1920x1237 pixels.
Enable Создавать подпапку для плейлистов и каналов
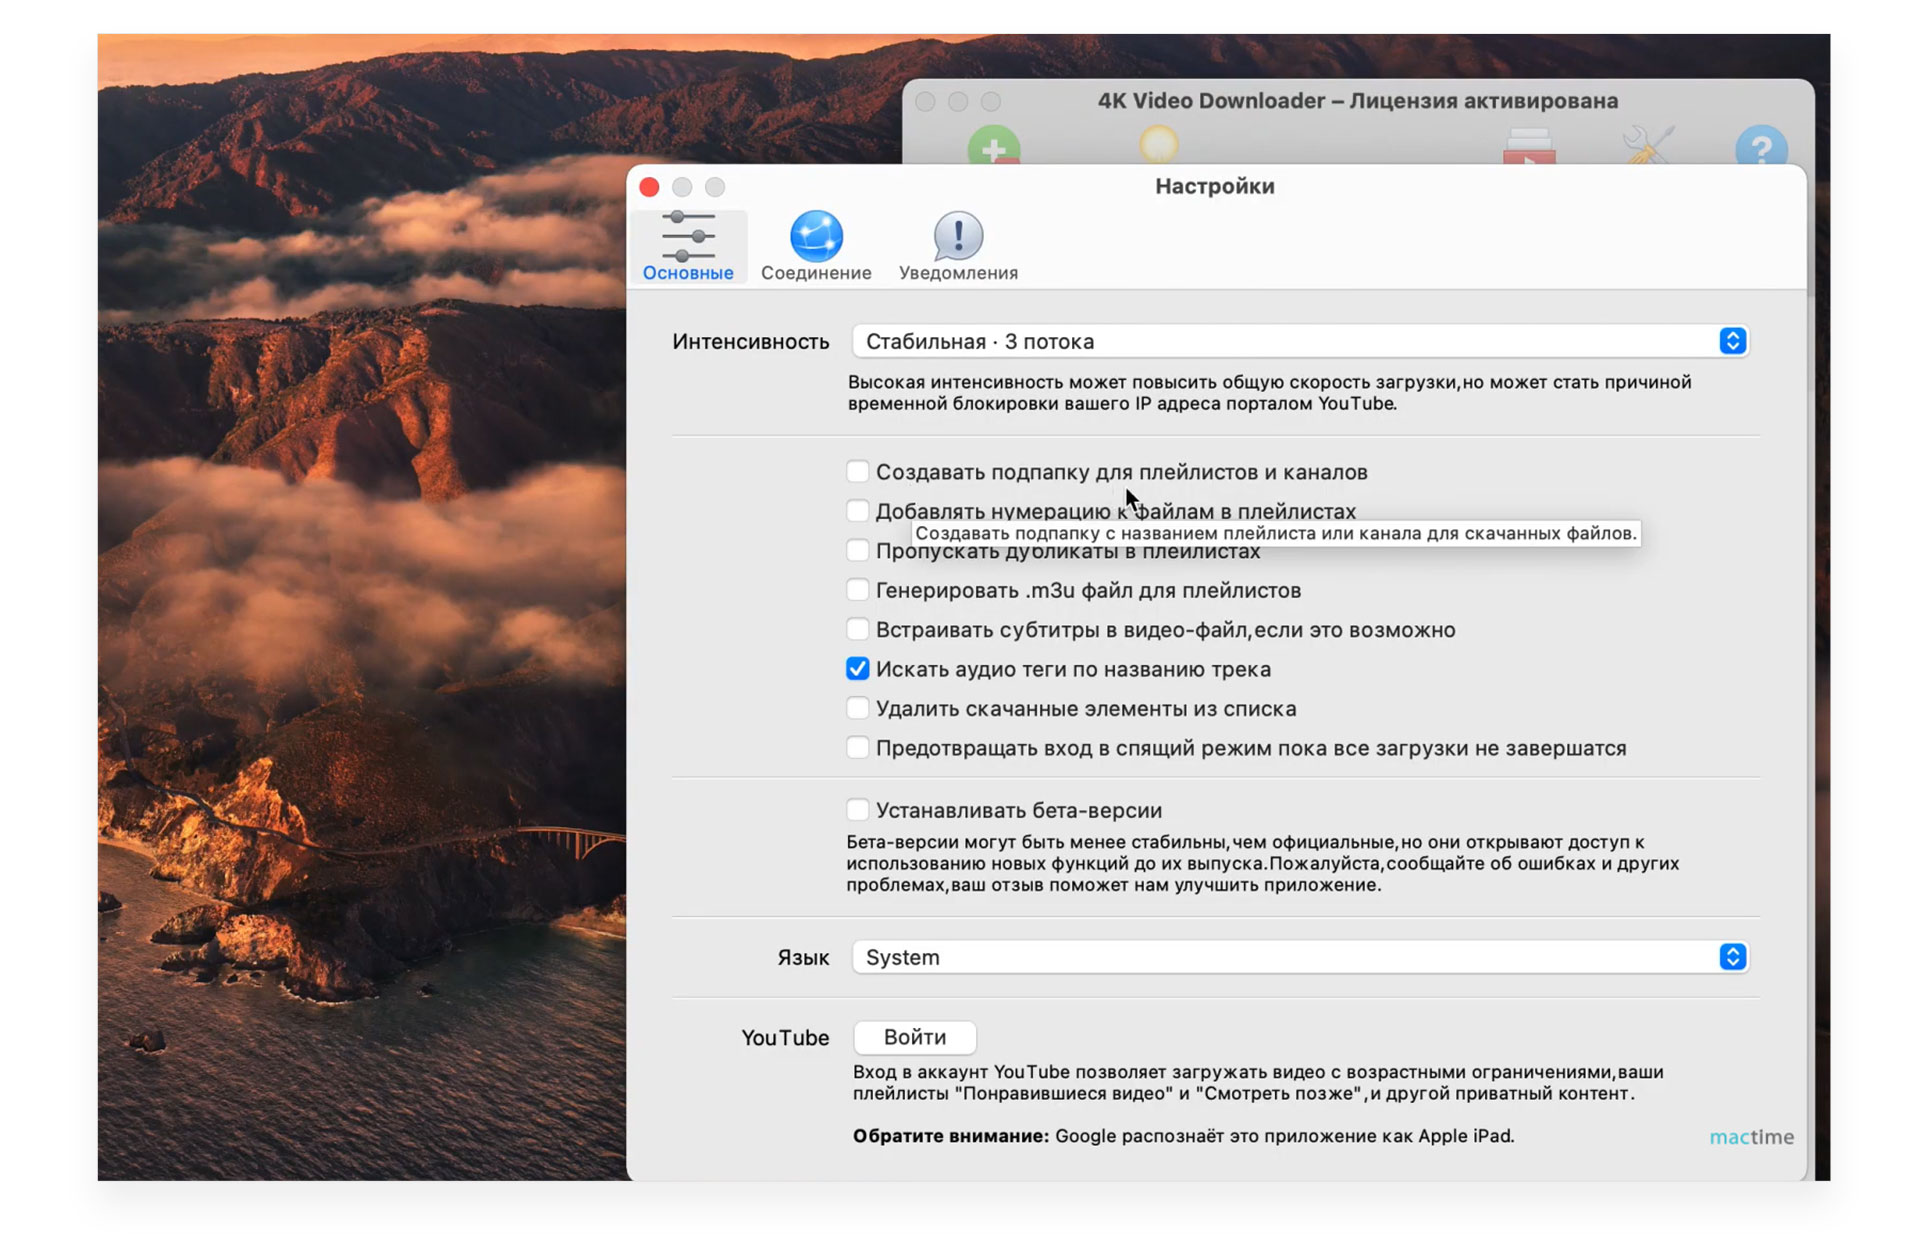(857, 471)
